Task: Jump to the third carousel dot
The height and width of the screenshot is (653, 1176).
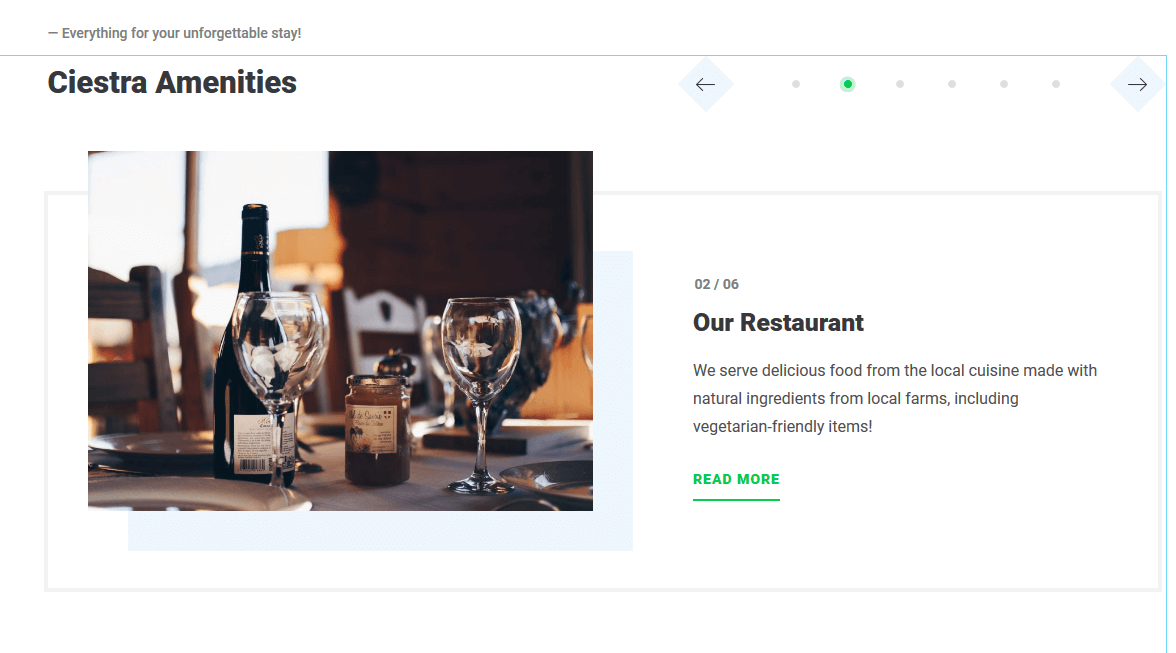Action: point(900,84)
